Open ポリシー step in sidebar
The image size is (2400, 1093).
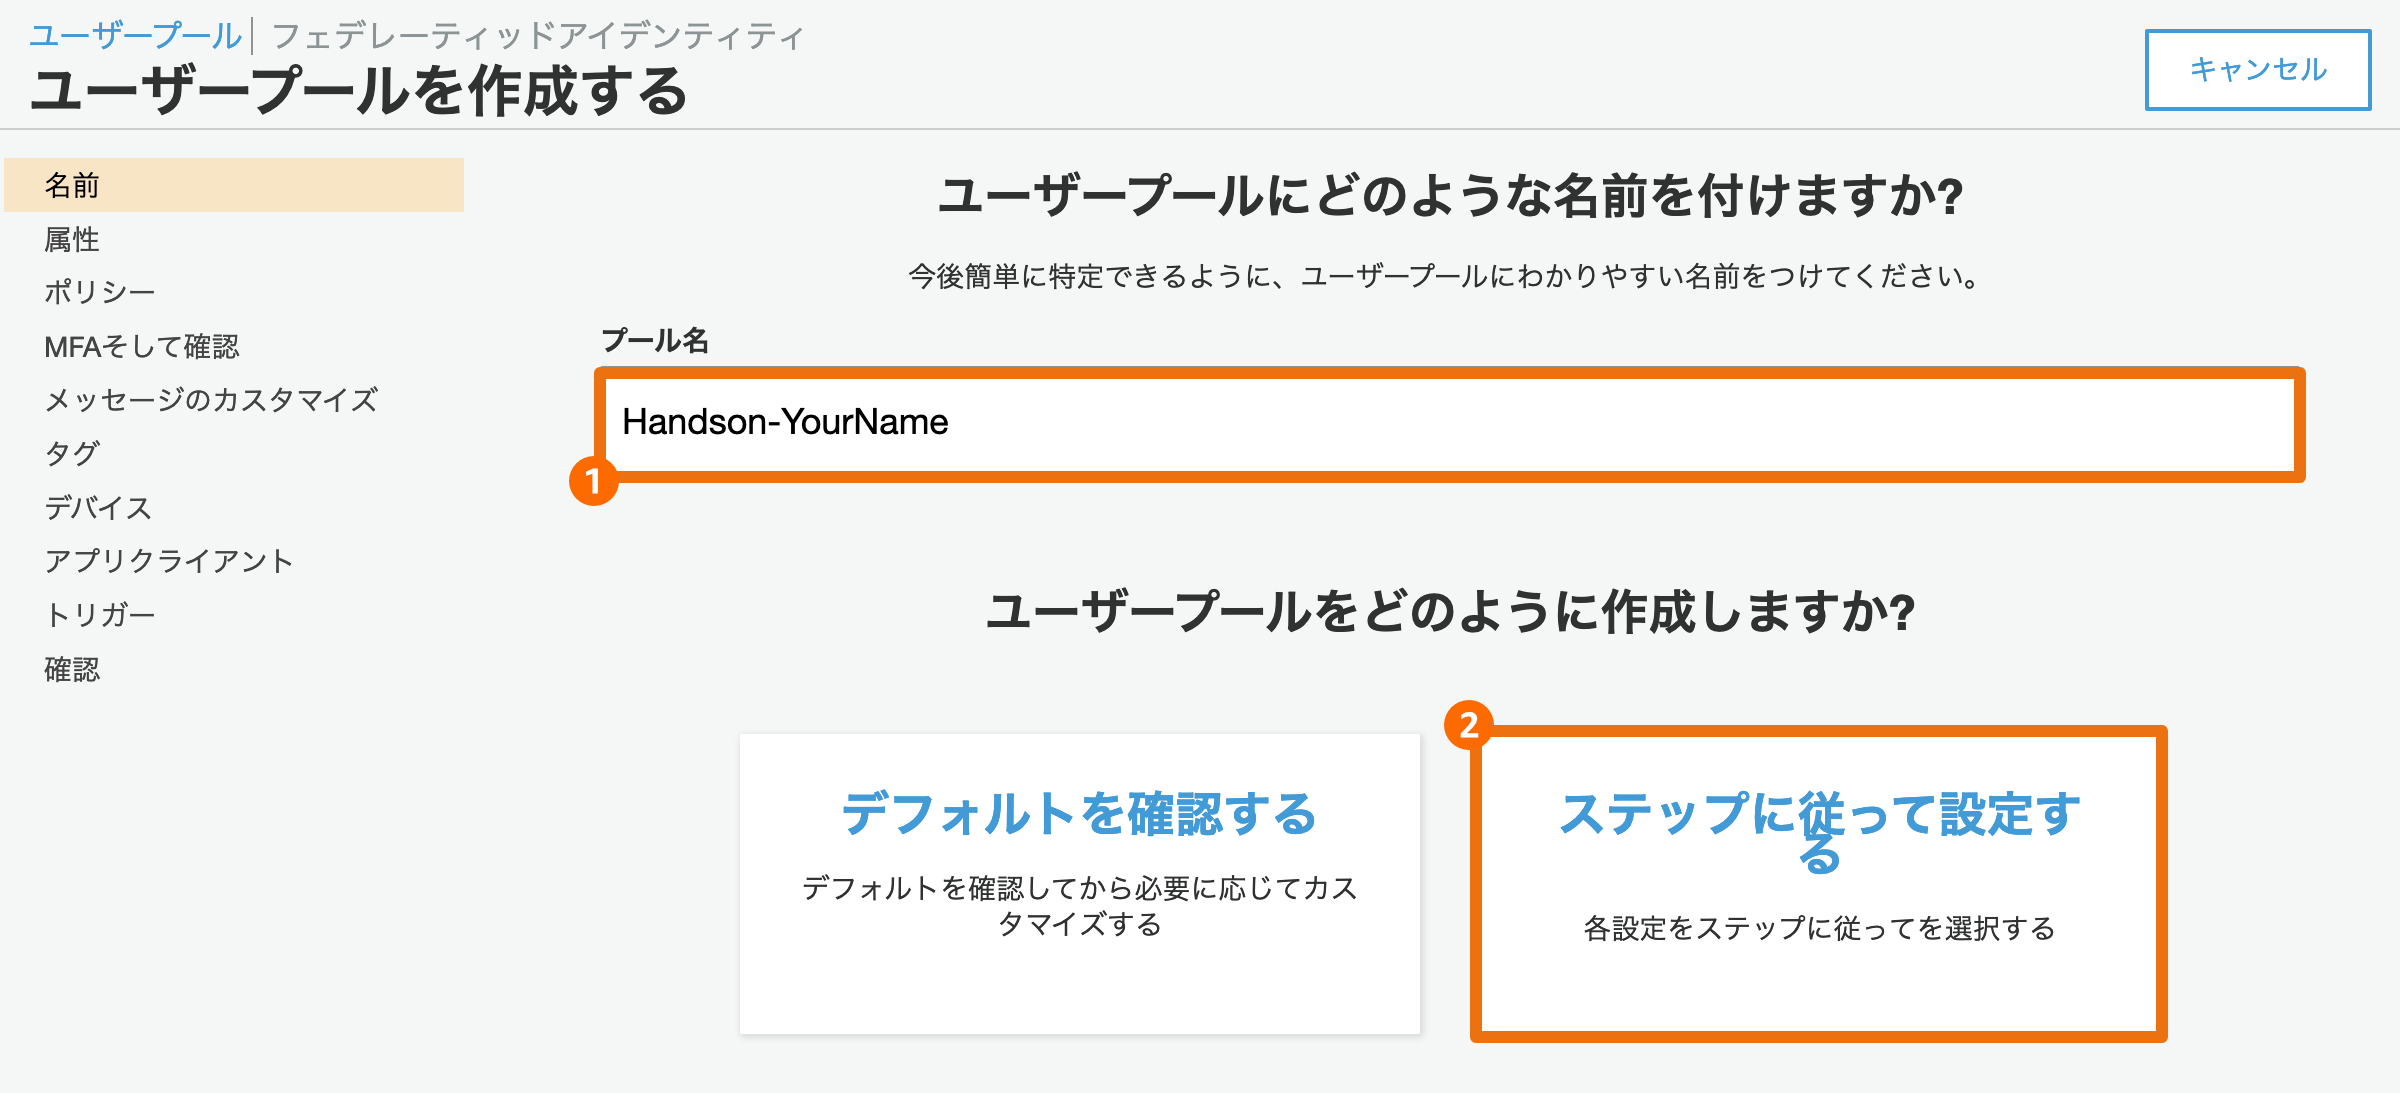pyautogui.click(x=99, y=292)
